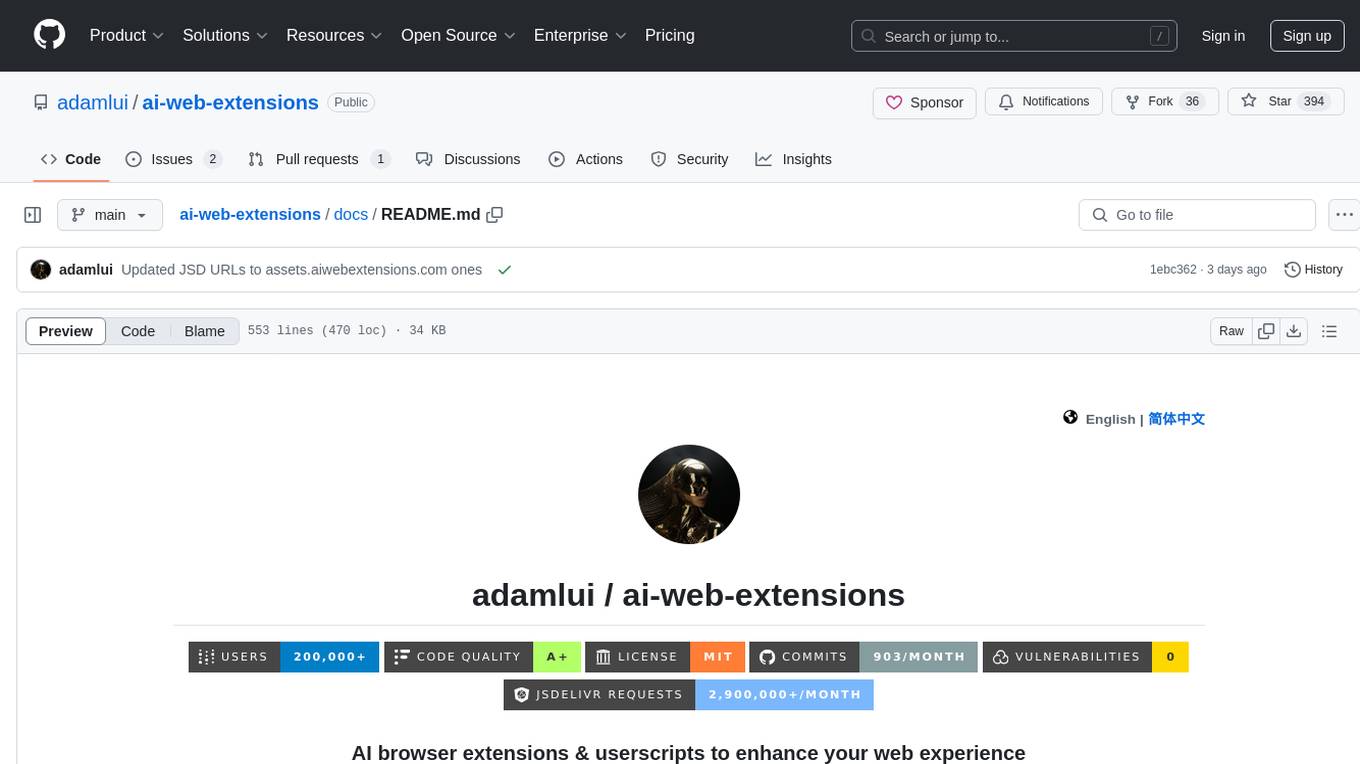Click the adamlui / ai-web-extensions heading
The width and height of the screenshot is (1360, 764).
tap(688, 595)
